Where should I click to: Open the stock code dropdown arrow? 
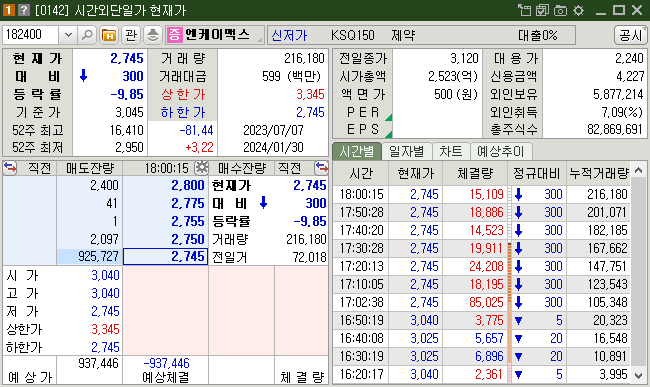[x=68, y=35]
